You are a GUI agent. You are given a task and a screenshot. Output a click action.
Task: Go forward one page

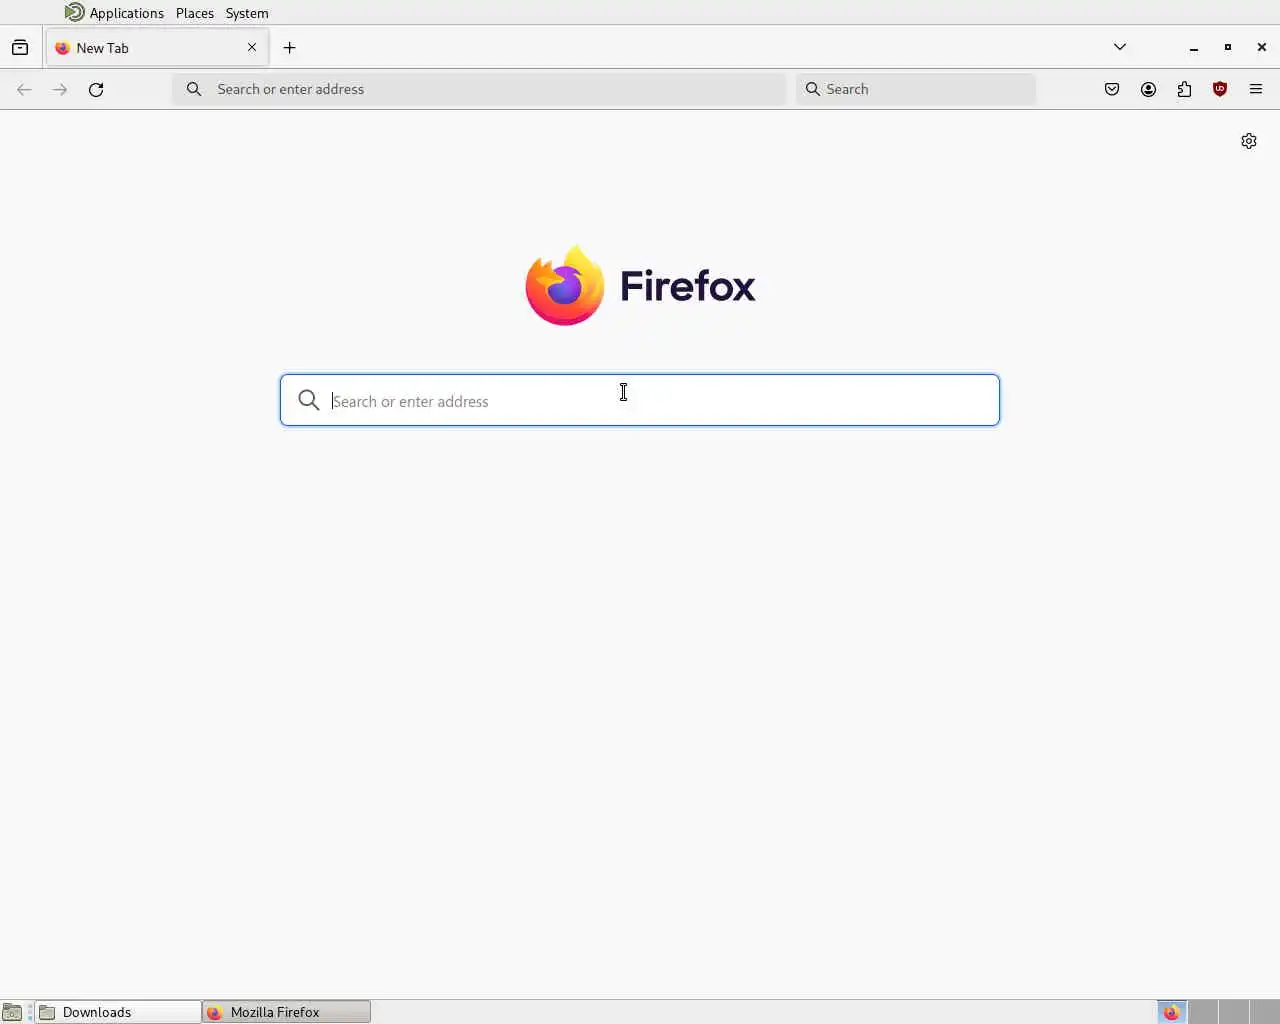tap(60, 89)
